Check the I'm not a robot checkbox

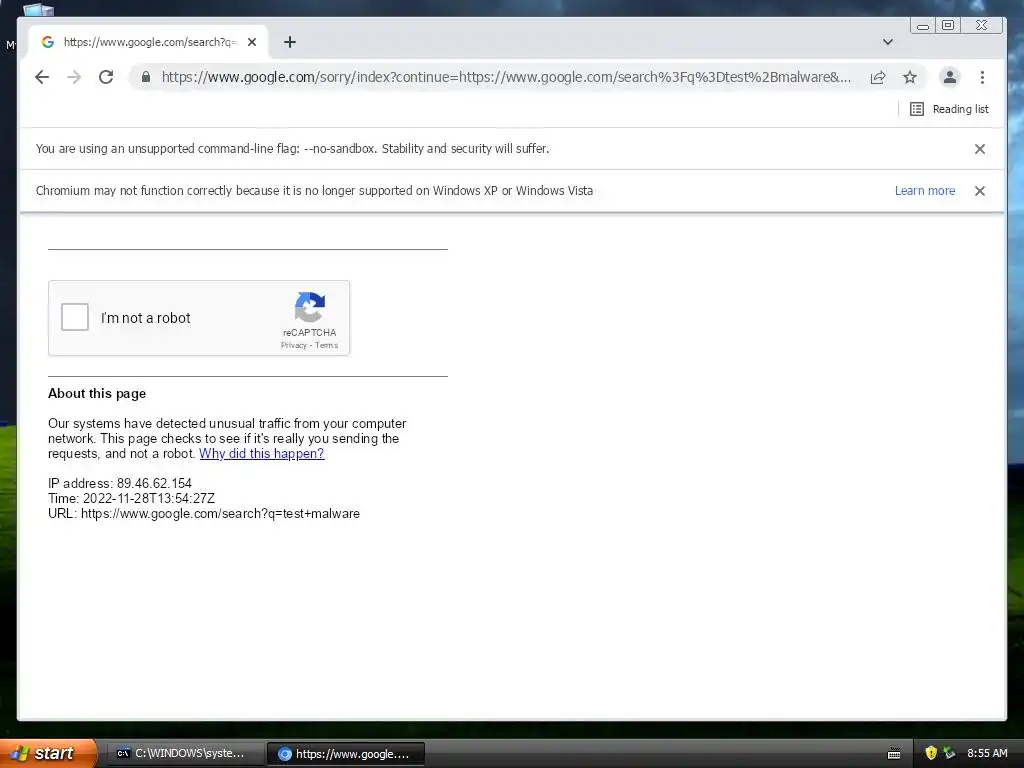[x=75, y=317]
